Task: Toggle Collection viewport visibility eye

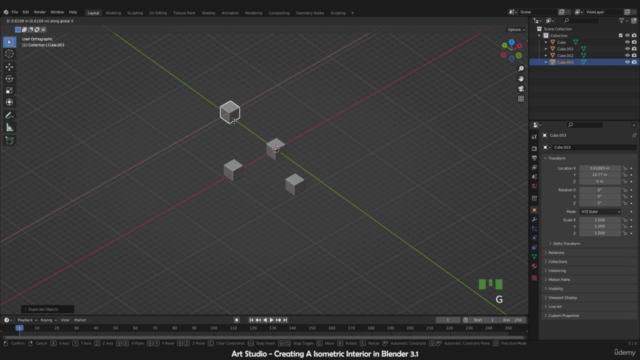Action: click(x=627, y=36)
